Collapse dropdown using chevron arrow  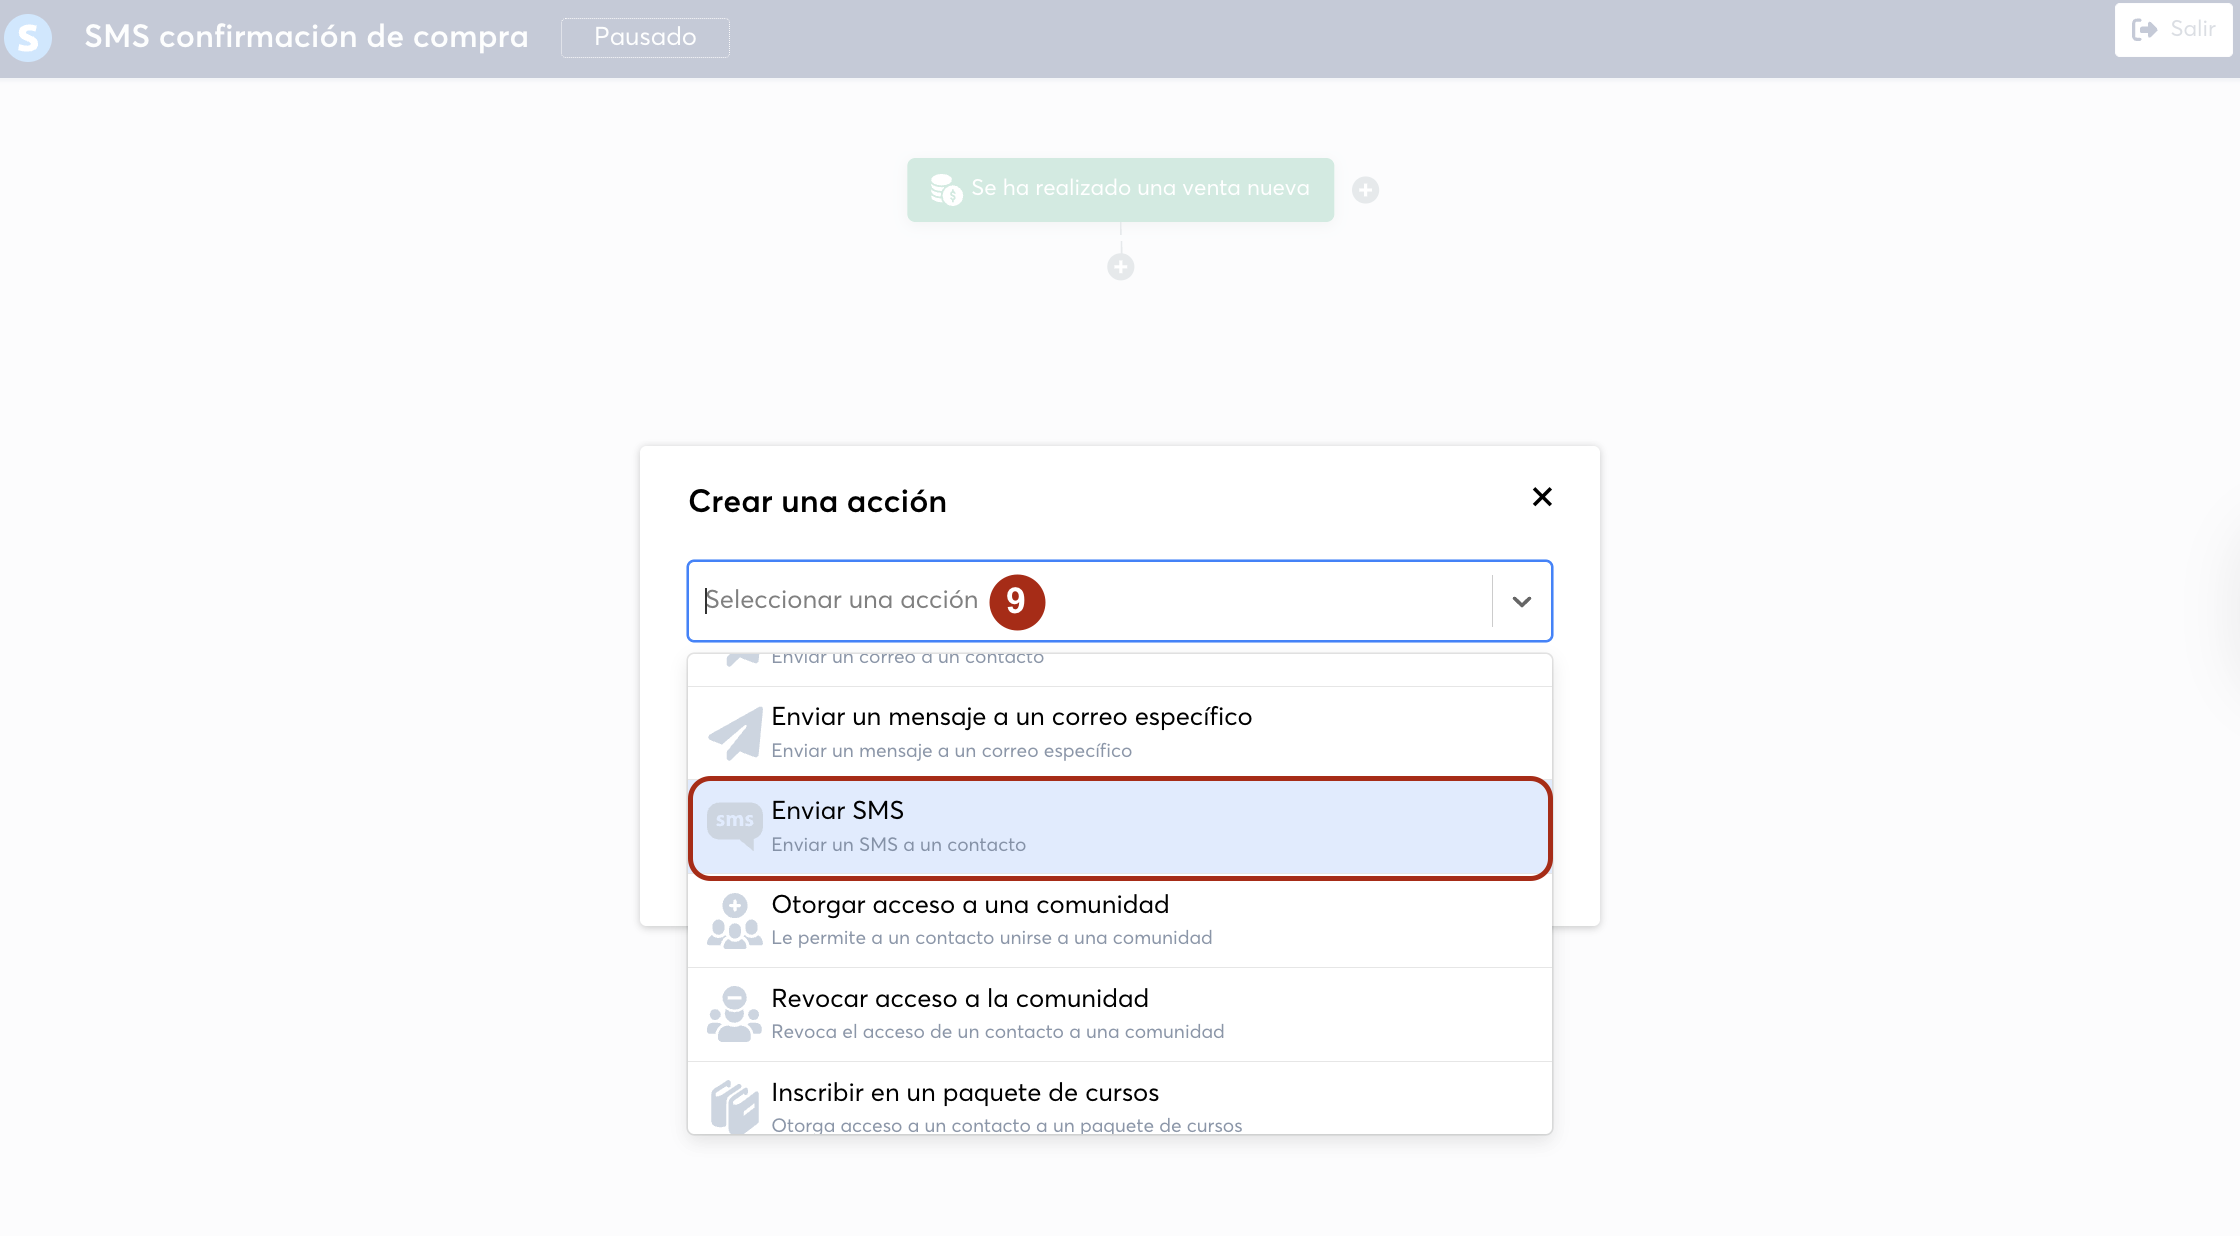tap(1521, 601)
